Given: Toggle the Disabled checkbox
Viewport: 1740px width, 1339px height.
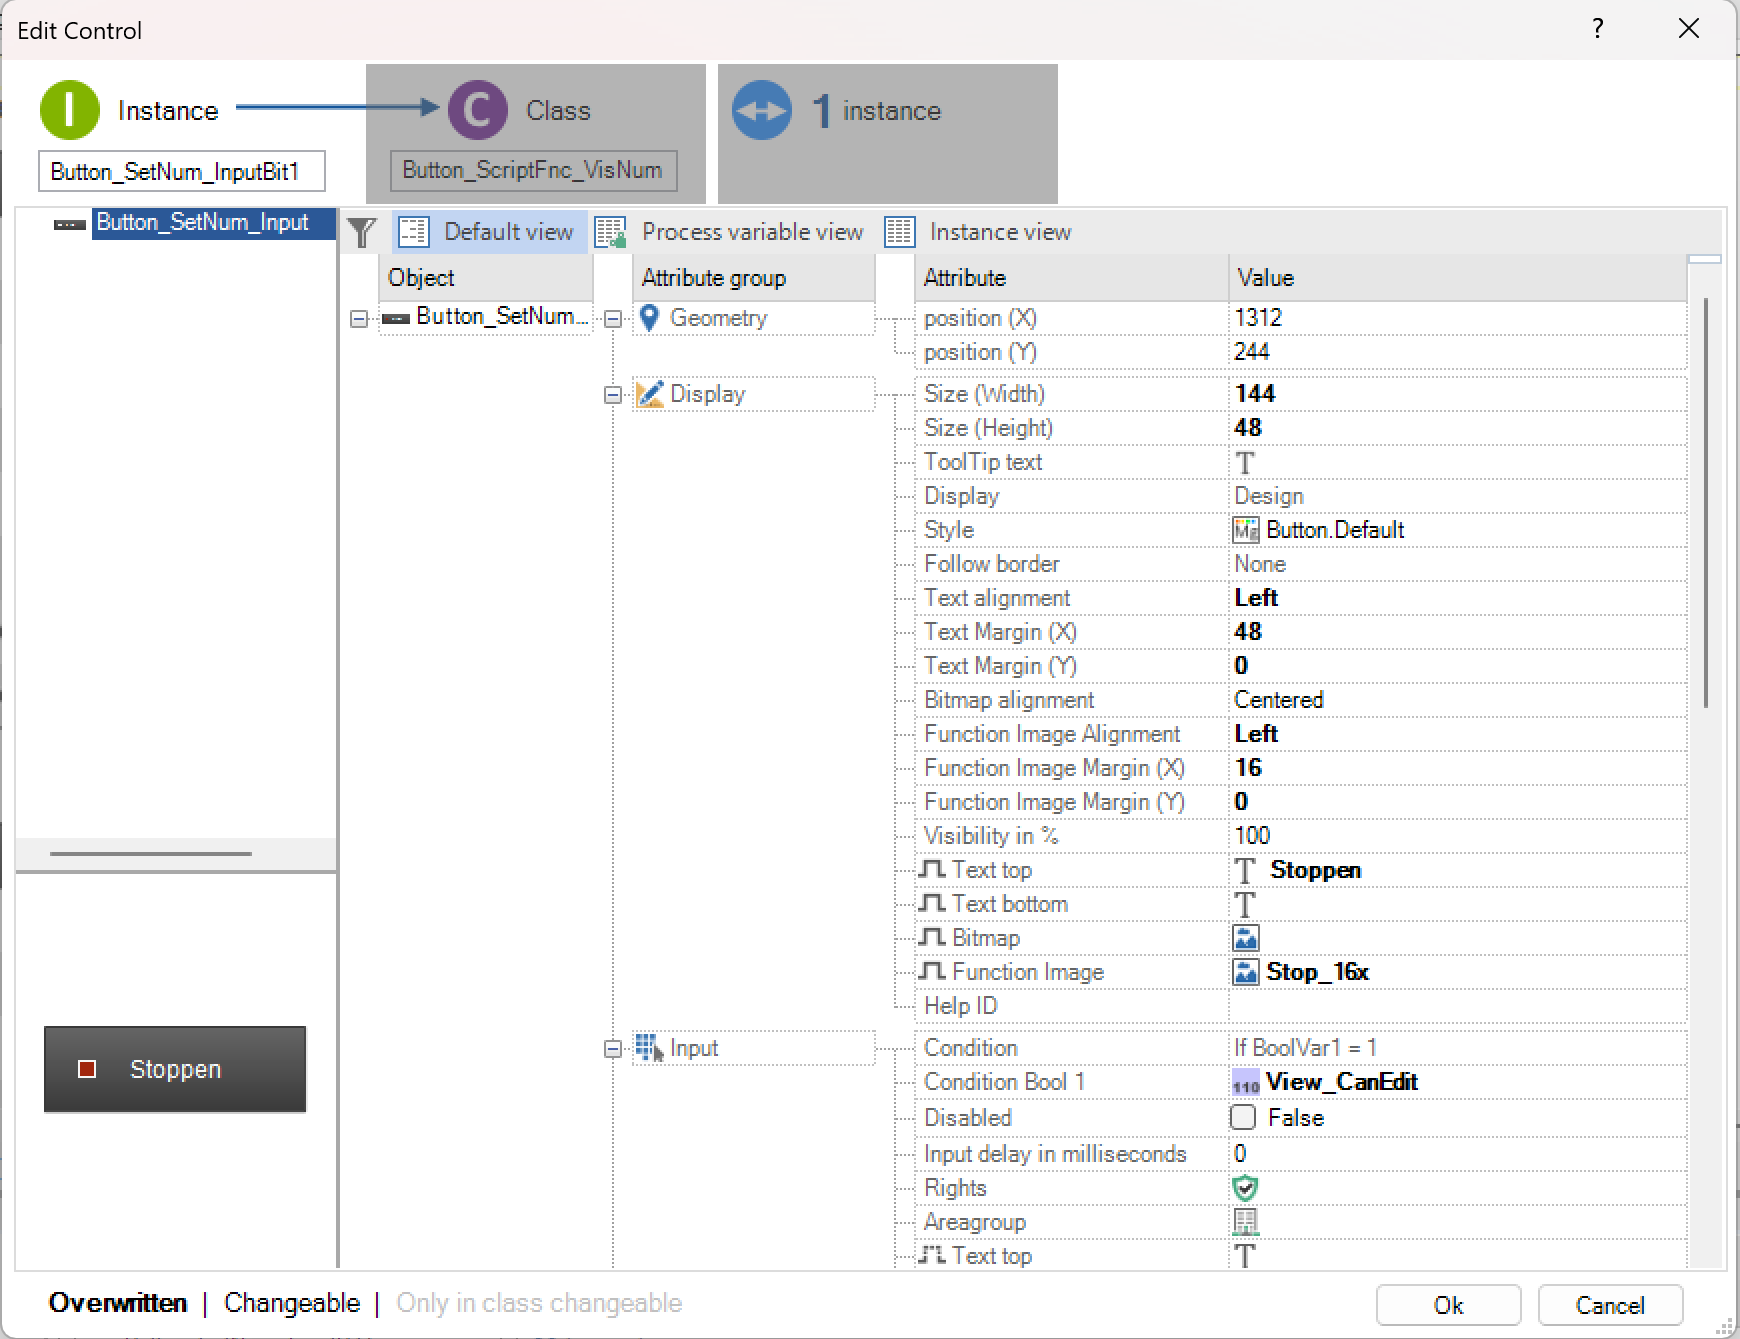Looking at the screenshot, I should point(1243,1117).
